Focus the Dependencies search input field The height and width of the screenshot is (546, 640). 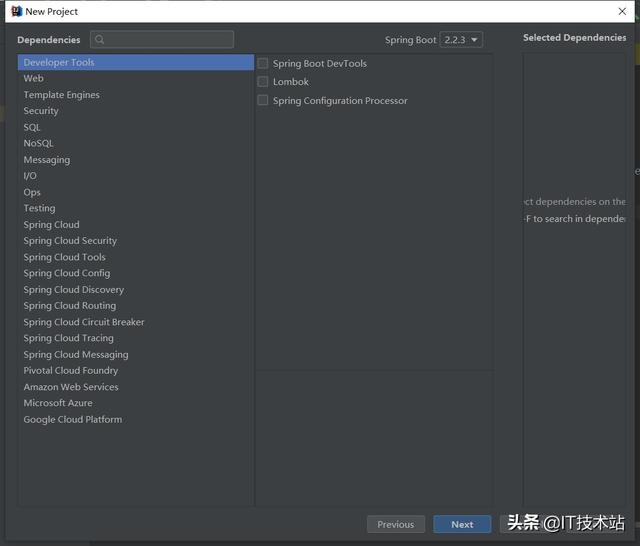162,39
